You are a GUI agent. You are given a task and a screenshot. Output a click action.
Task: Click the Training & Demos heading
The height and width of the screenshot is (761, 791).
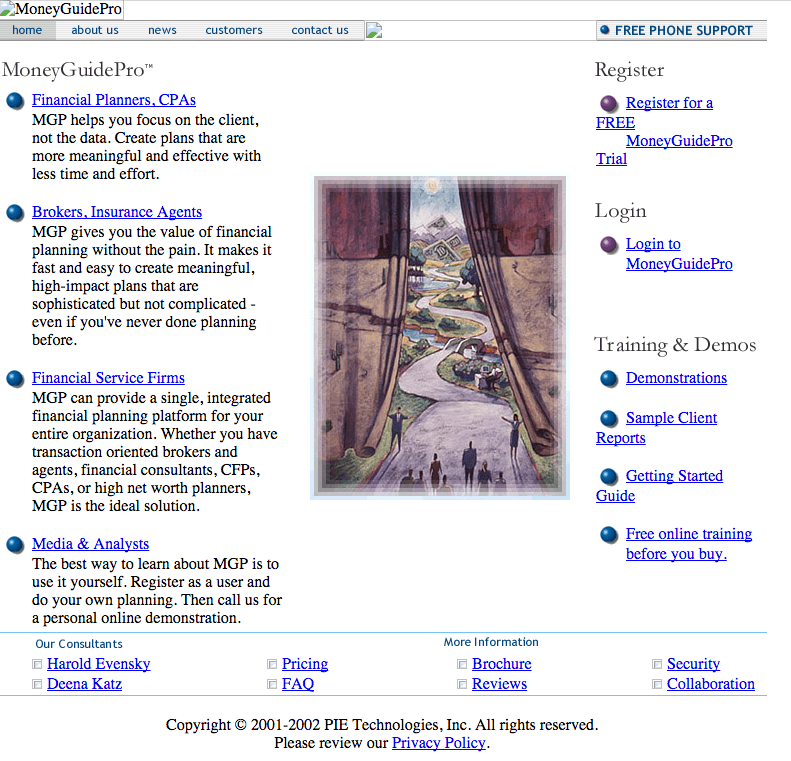(675, 344)
